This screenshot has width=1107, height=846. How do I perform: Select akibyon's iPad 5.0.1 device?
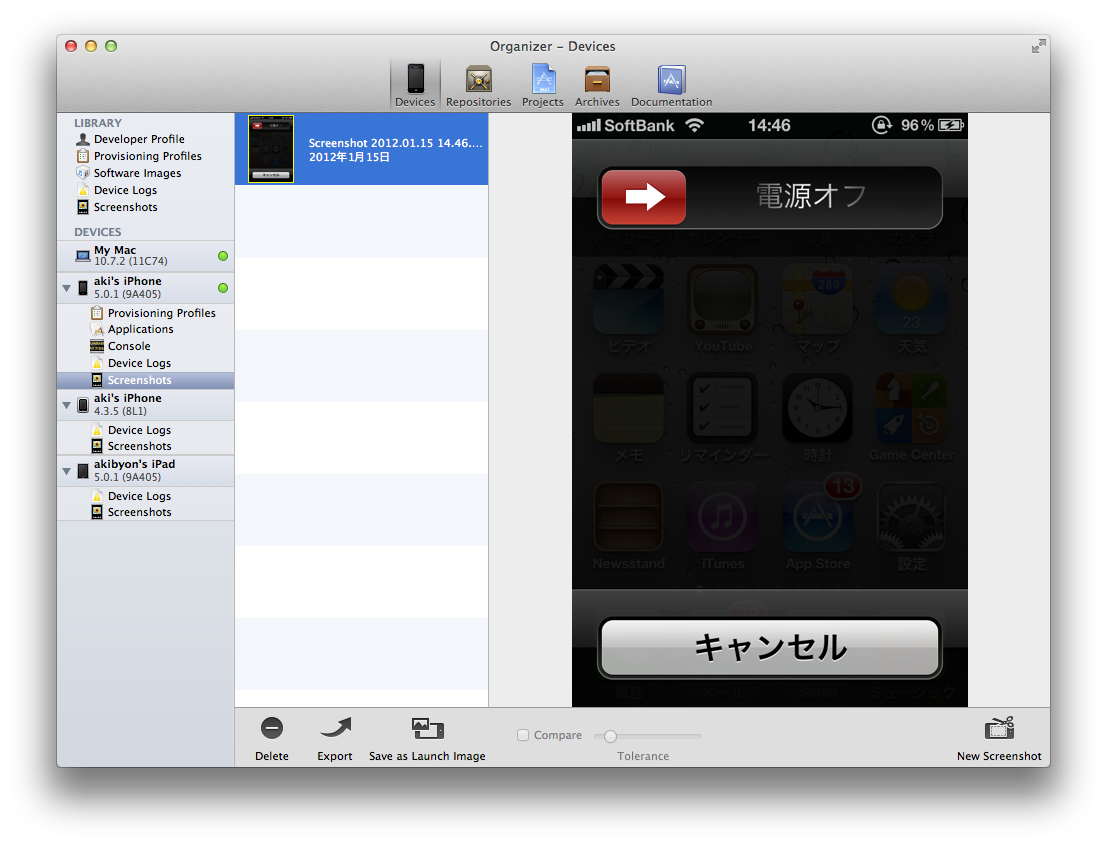(145, 470)
